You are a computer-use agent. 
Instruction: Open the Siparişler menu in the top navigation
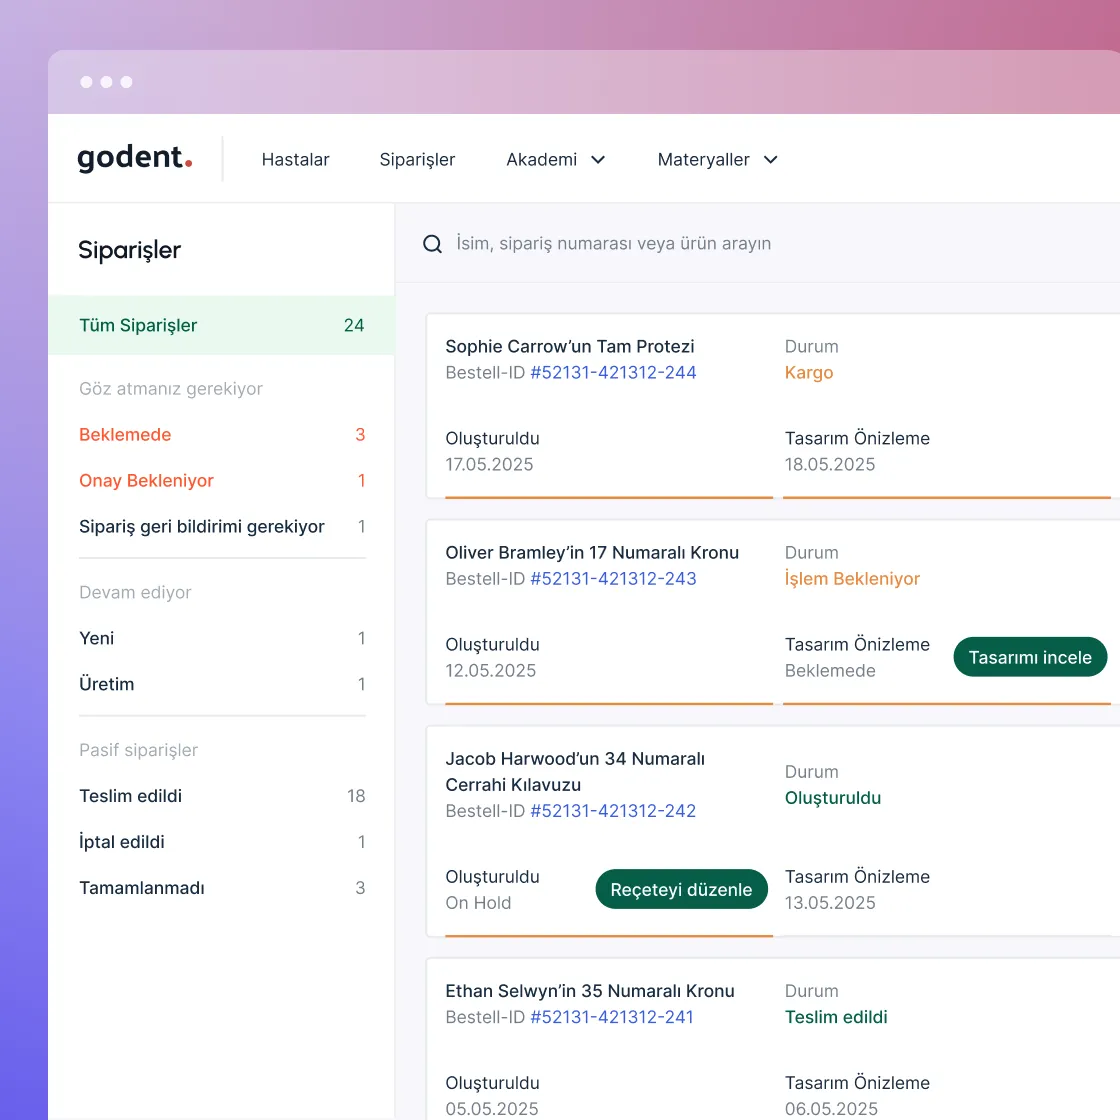[417, 159]
